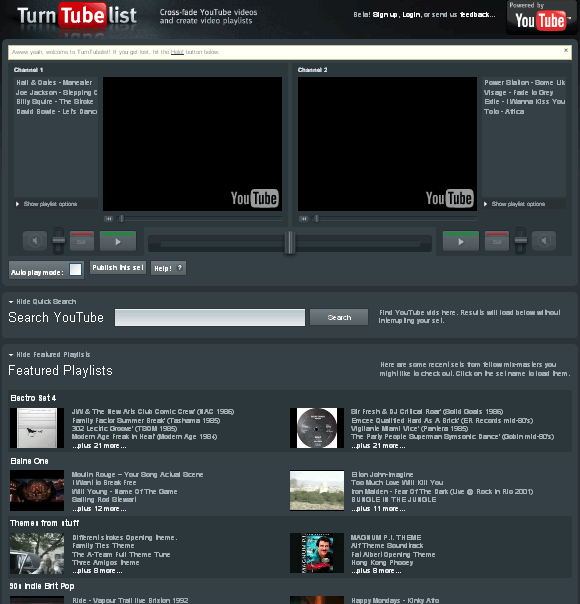Play the Channel 1 video
The image size is (580, 604).
118,241
